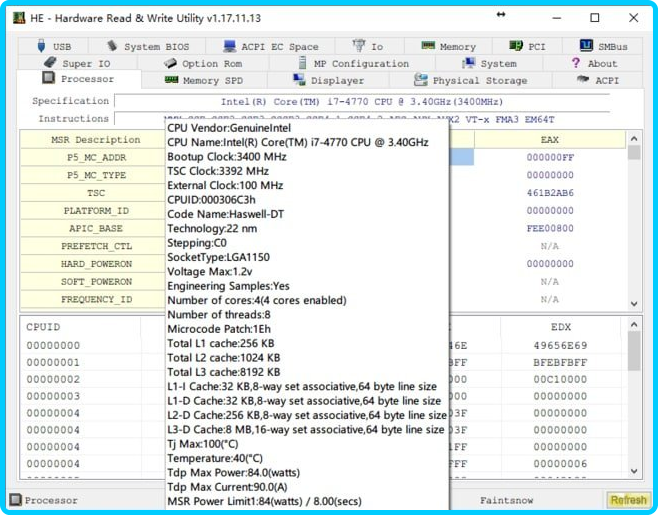
Task: Click the System BIOS chip icon
Action: pyautogui.click(x=112, y=46)
